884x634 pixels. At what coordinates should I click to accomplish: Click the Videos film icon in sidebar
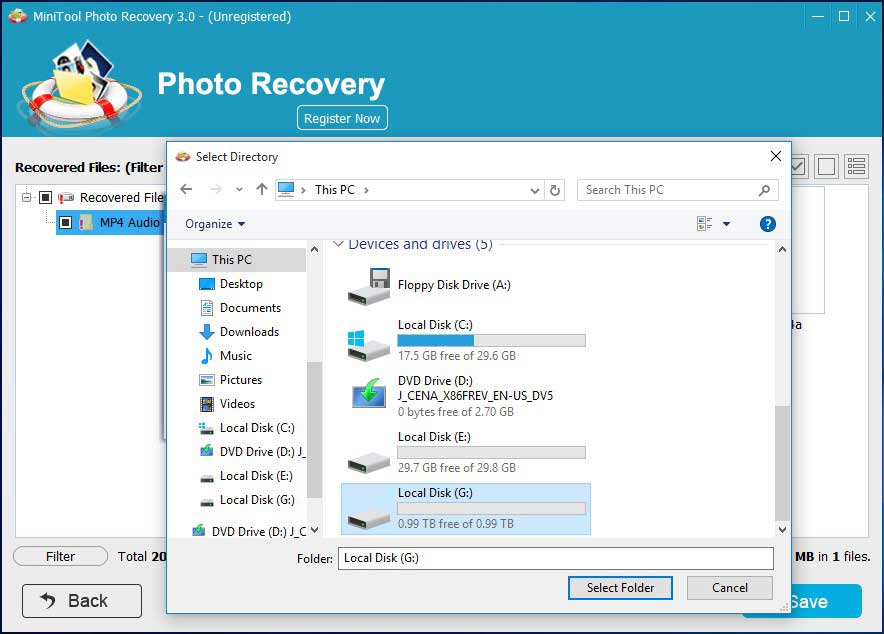tap(207, 404)
